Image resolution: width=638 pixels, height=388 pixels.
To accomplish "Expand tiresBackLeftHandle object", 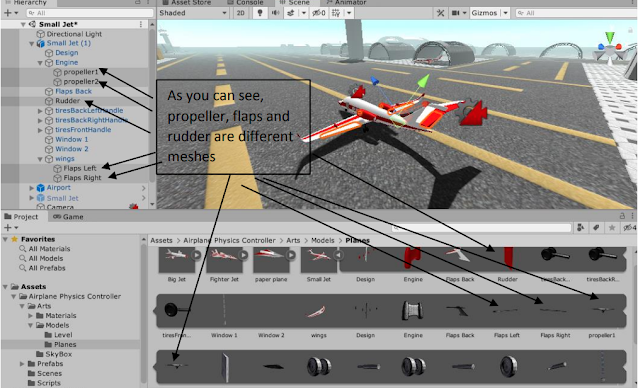I will (x=40, y=111).
